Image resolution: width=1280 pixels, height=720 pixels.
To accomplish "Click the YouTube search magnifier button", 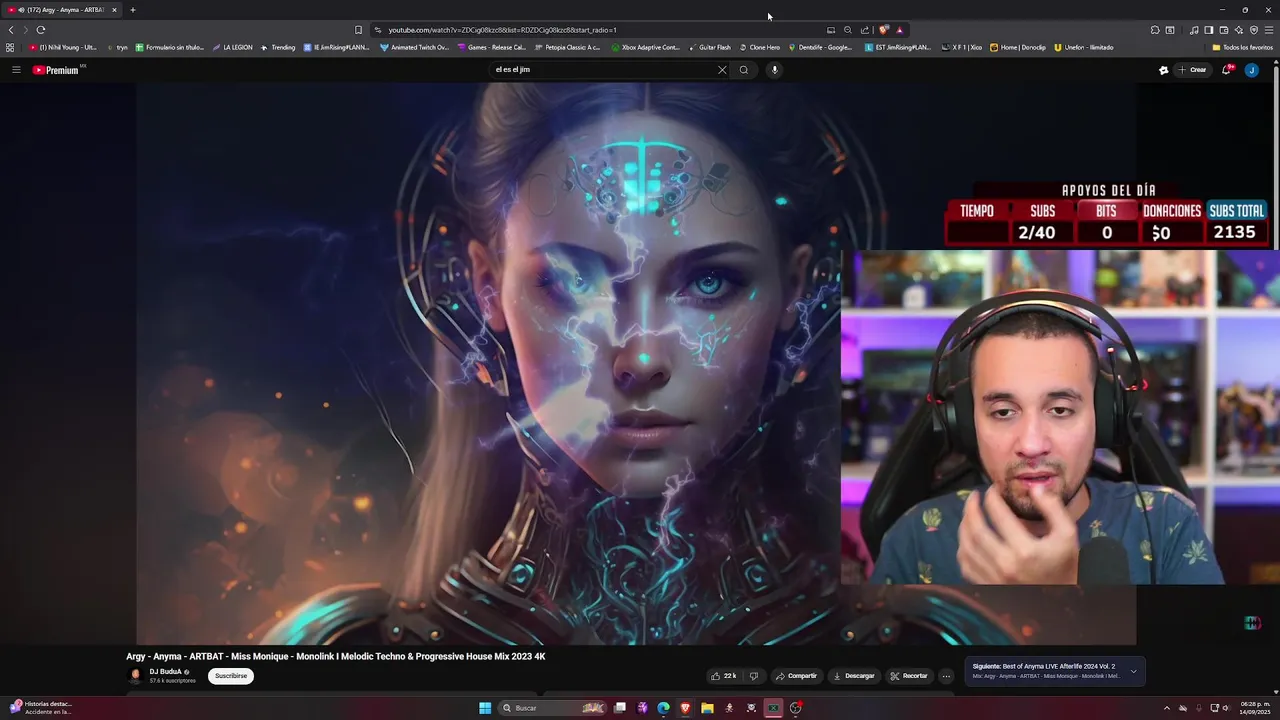I will (x=744, y=70).
